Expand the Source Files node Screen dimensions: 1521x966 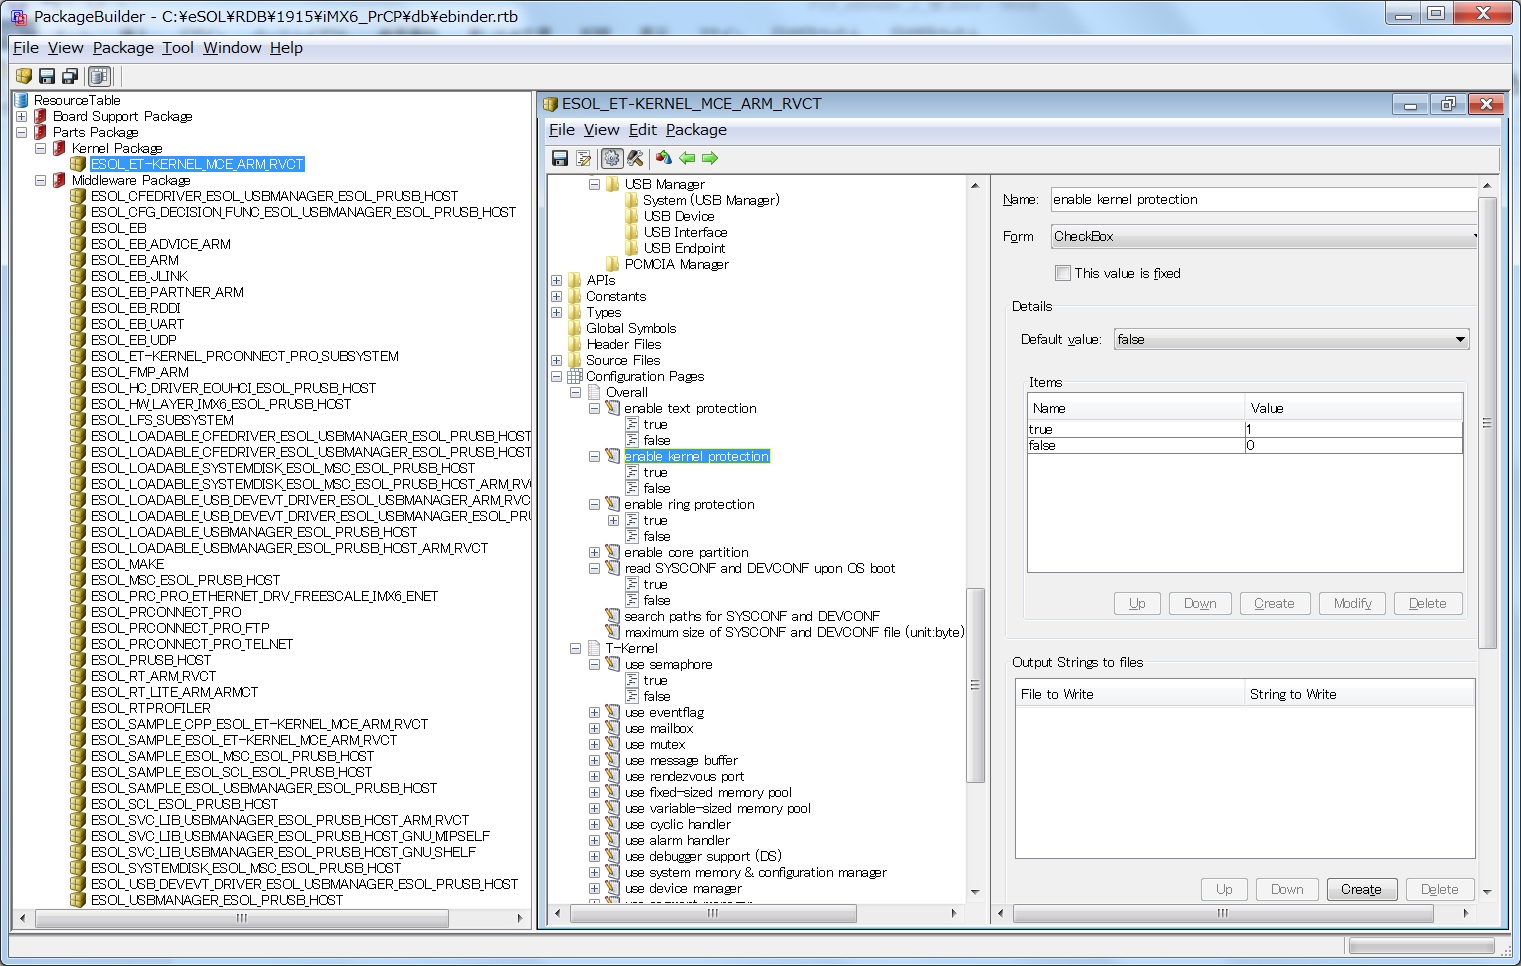tap(556, 360)
